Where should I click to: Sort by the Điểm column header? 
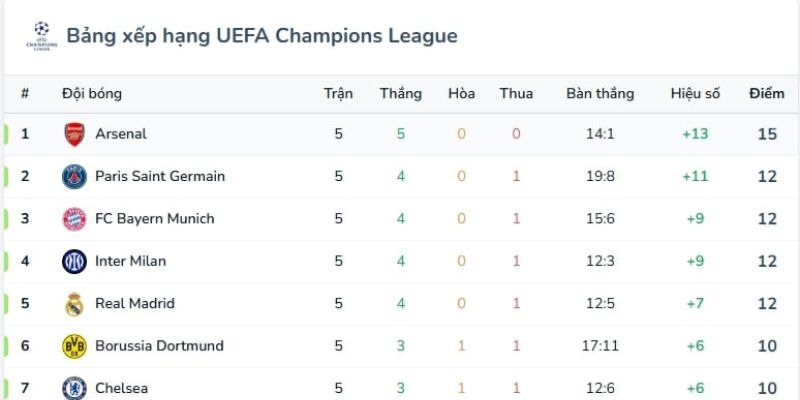tap(767, 94)
